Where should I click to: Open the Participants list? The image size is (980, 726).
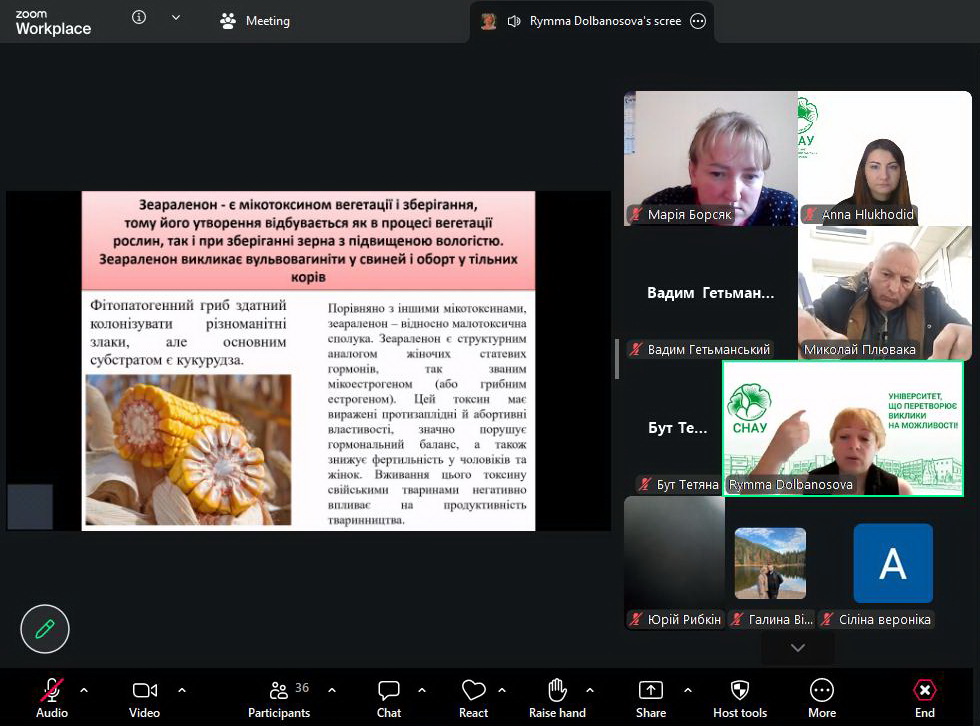279,691
